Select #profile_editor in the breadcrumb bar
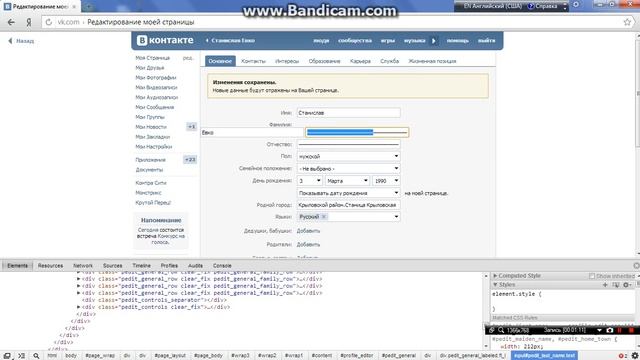Viewport: 640px width, 360px height. coord(357,356)
